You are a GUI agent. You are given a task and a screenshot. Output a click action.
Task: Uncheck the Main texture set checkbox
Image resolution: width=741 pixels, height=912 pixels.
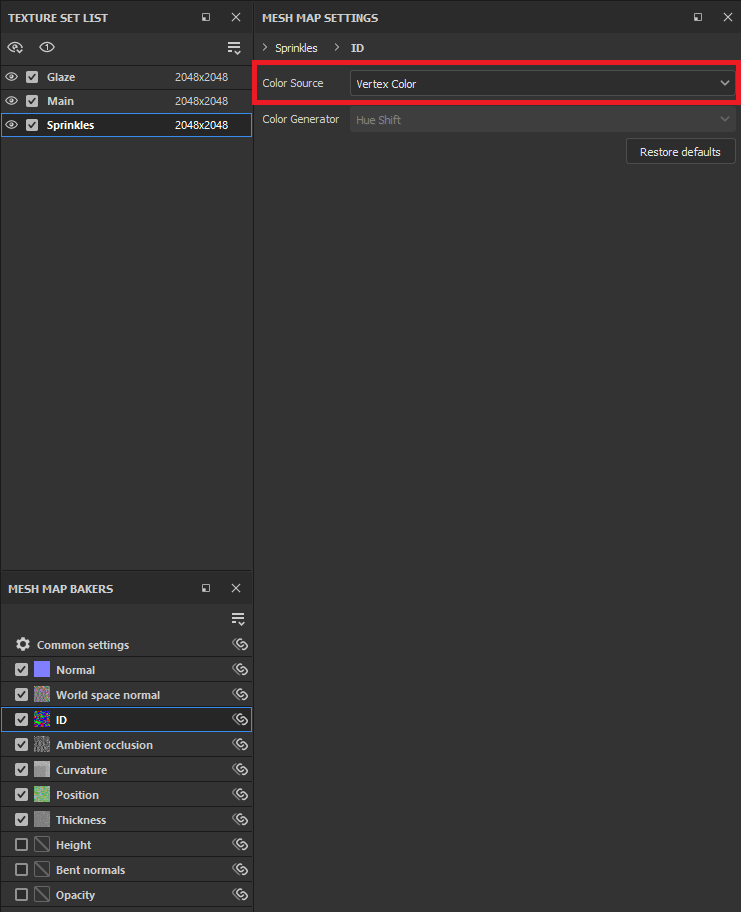32,101
